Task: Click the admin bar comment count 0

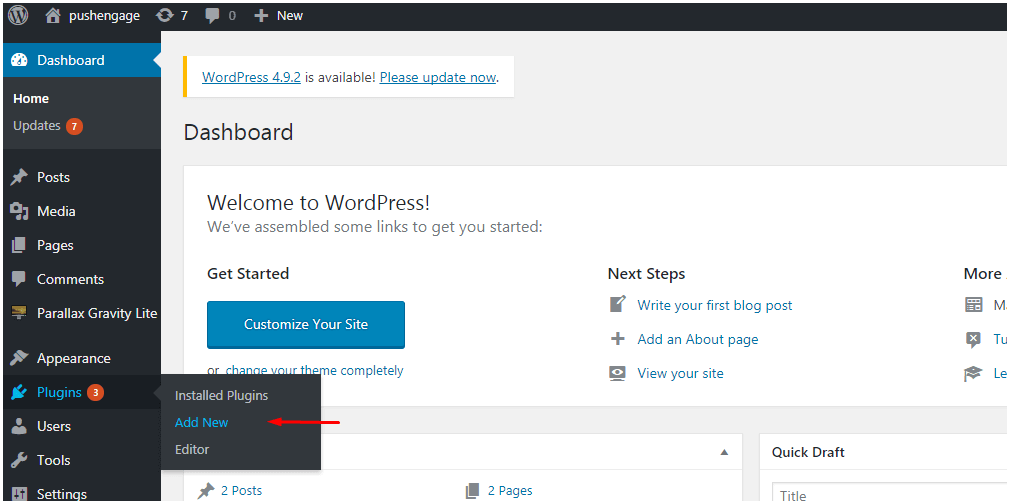Action: coord(232,16)
